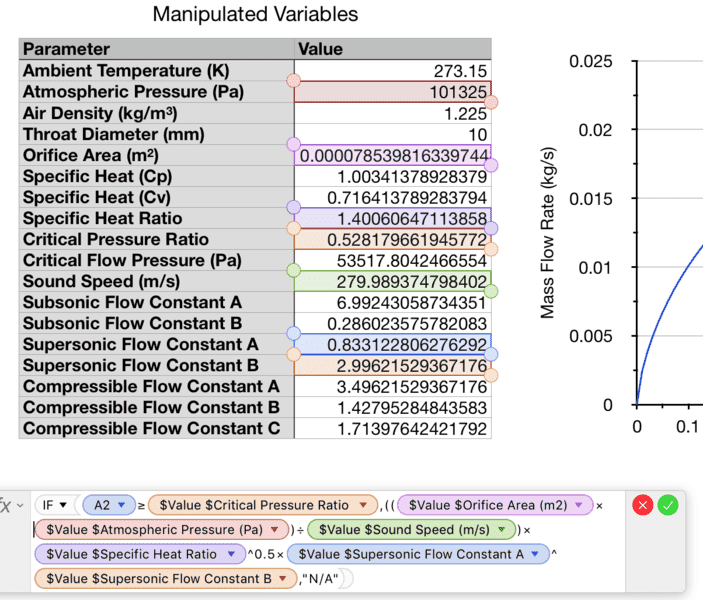Expand the IF function token dropdown
Viewport: 703px width, 600px height.
click(64, 505)
